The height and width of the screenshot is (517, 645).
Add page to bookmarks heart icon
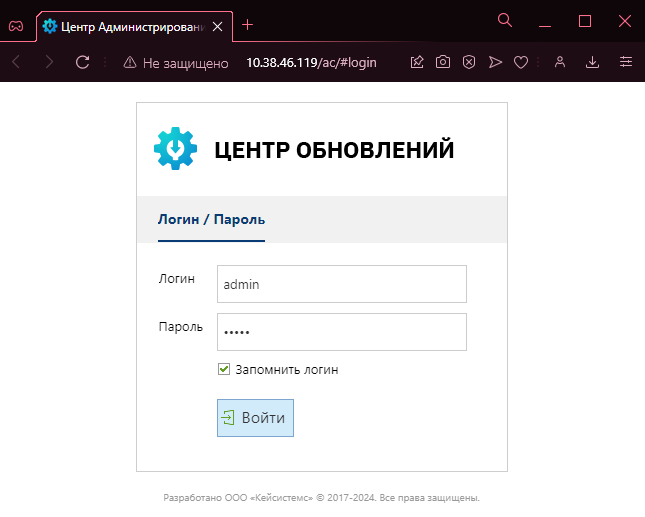coord(521,63)
